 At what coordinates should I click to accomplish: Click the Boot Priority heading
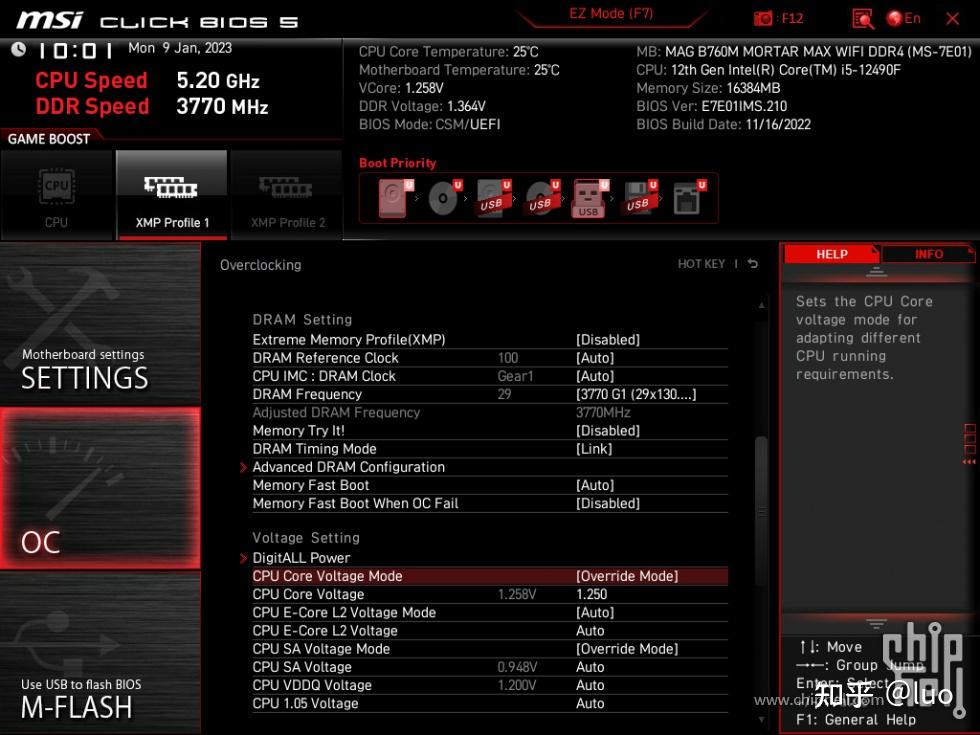tap(398, 163)
